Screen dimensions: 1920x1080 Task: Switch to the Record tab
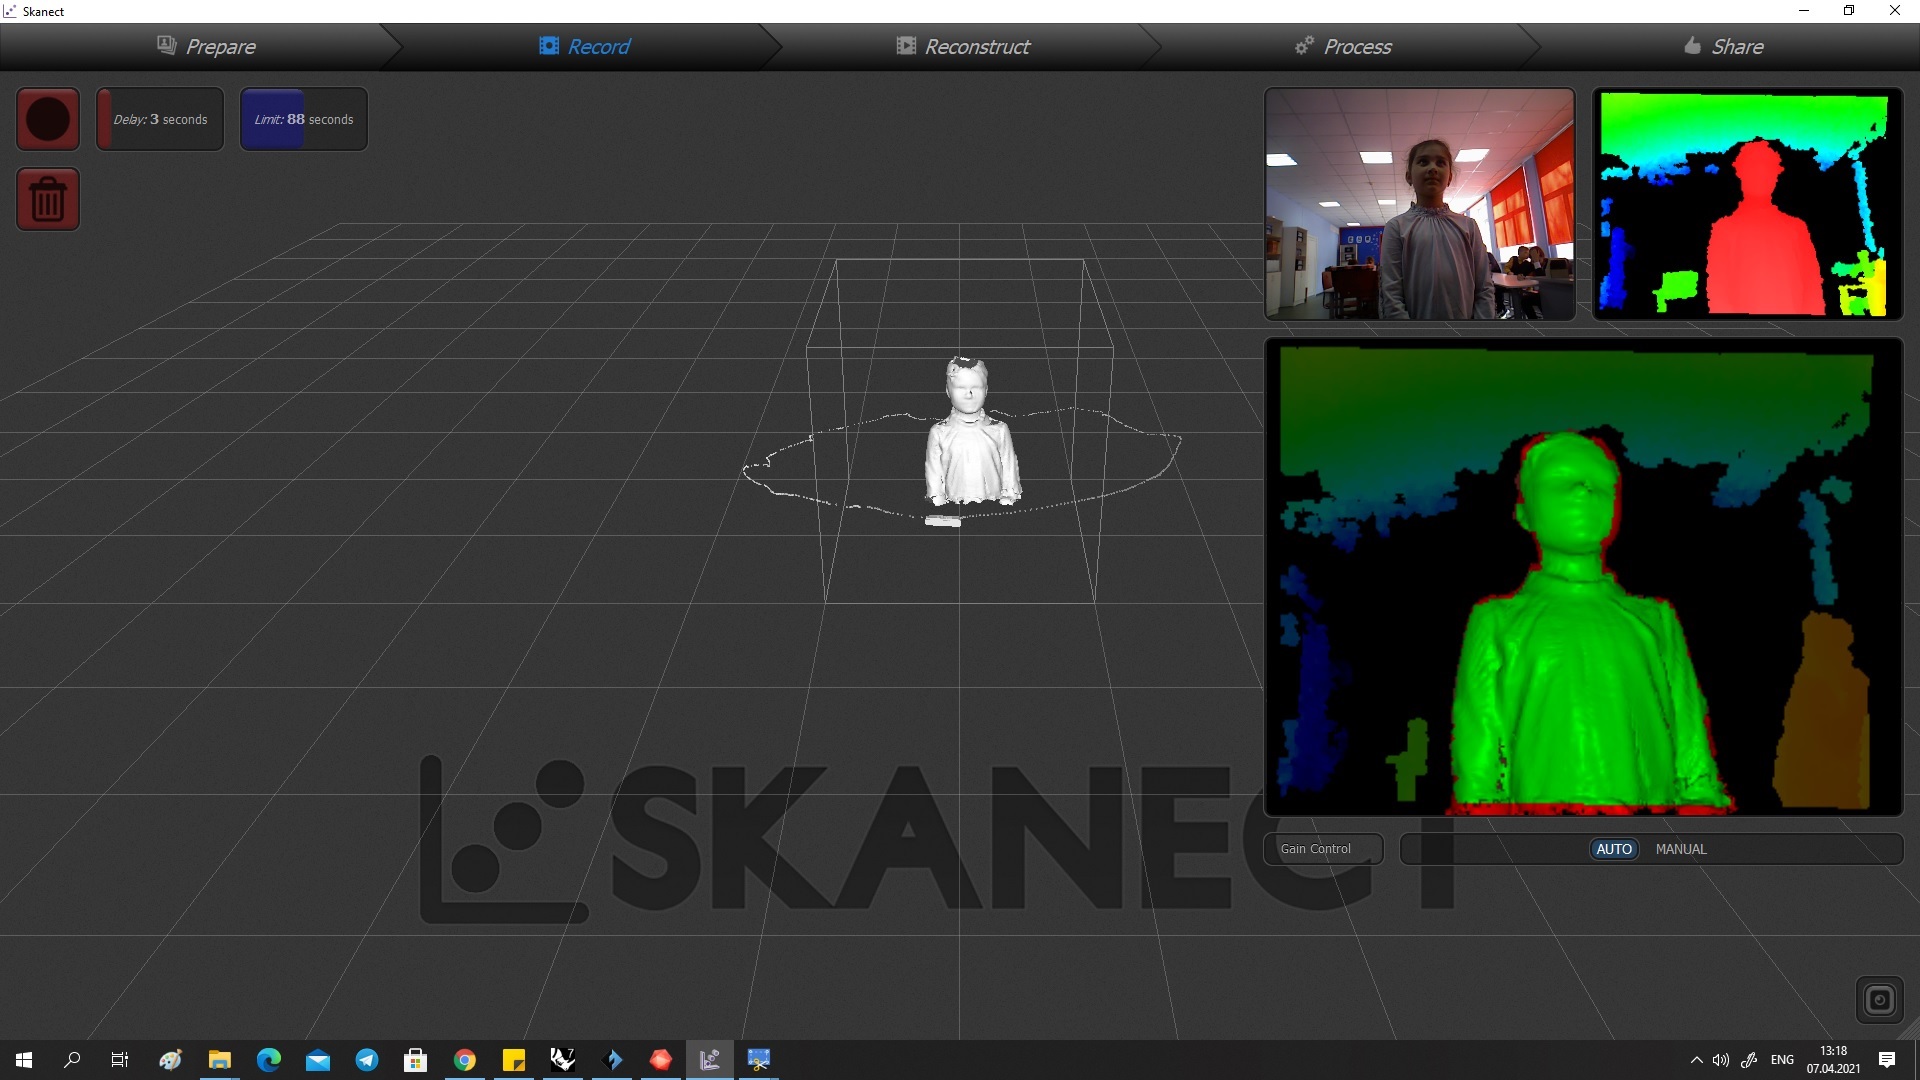click(585, 46)
